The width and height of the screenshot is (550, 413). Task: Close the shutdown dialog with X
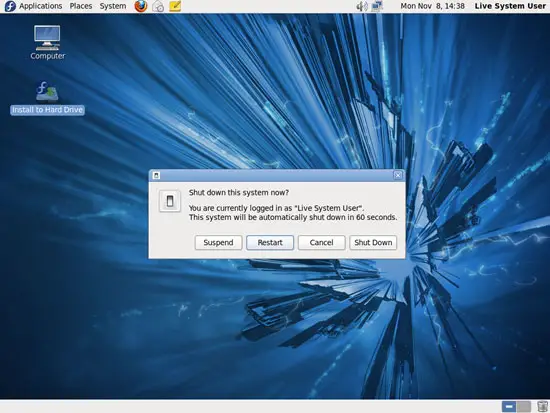pyautogui.click(x=398, y=175)
